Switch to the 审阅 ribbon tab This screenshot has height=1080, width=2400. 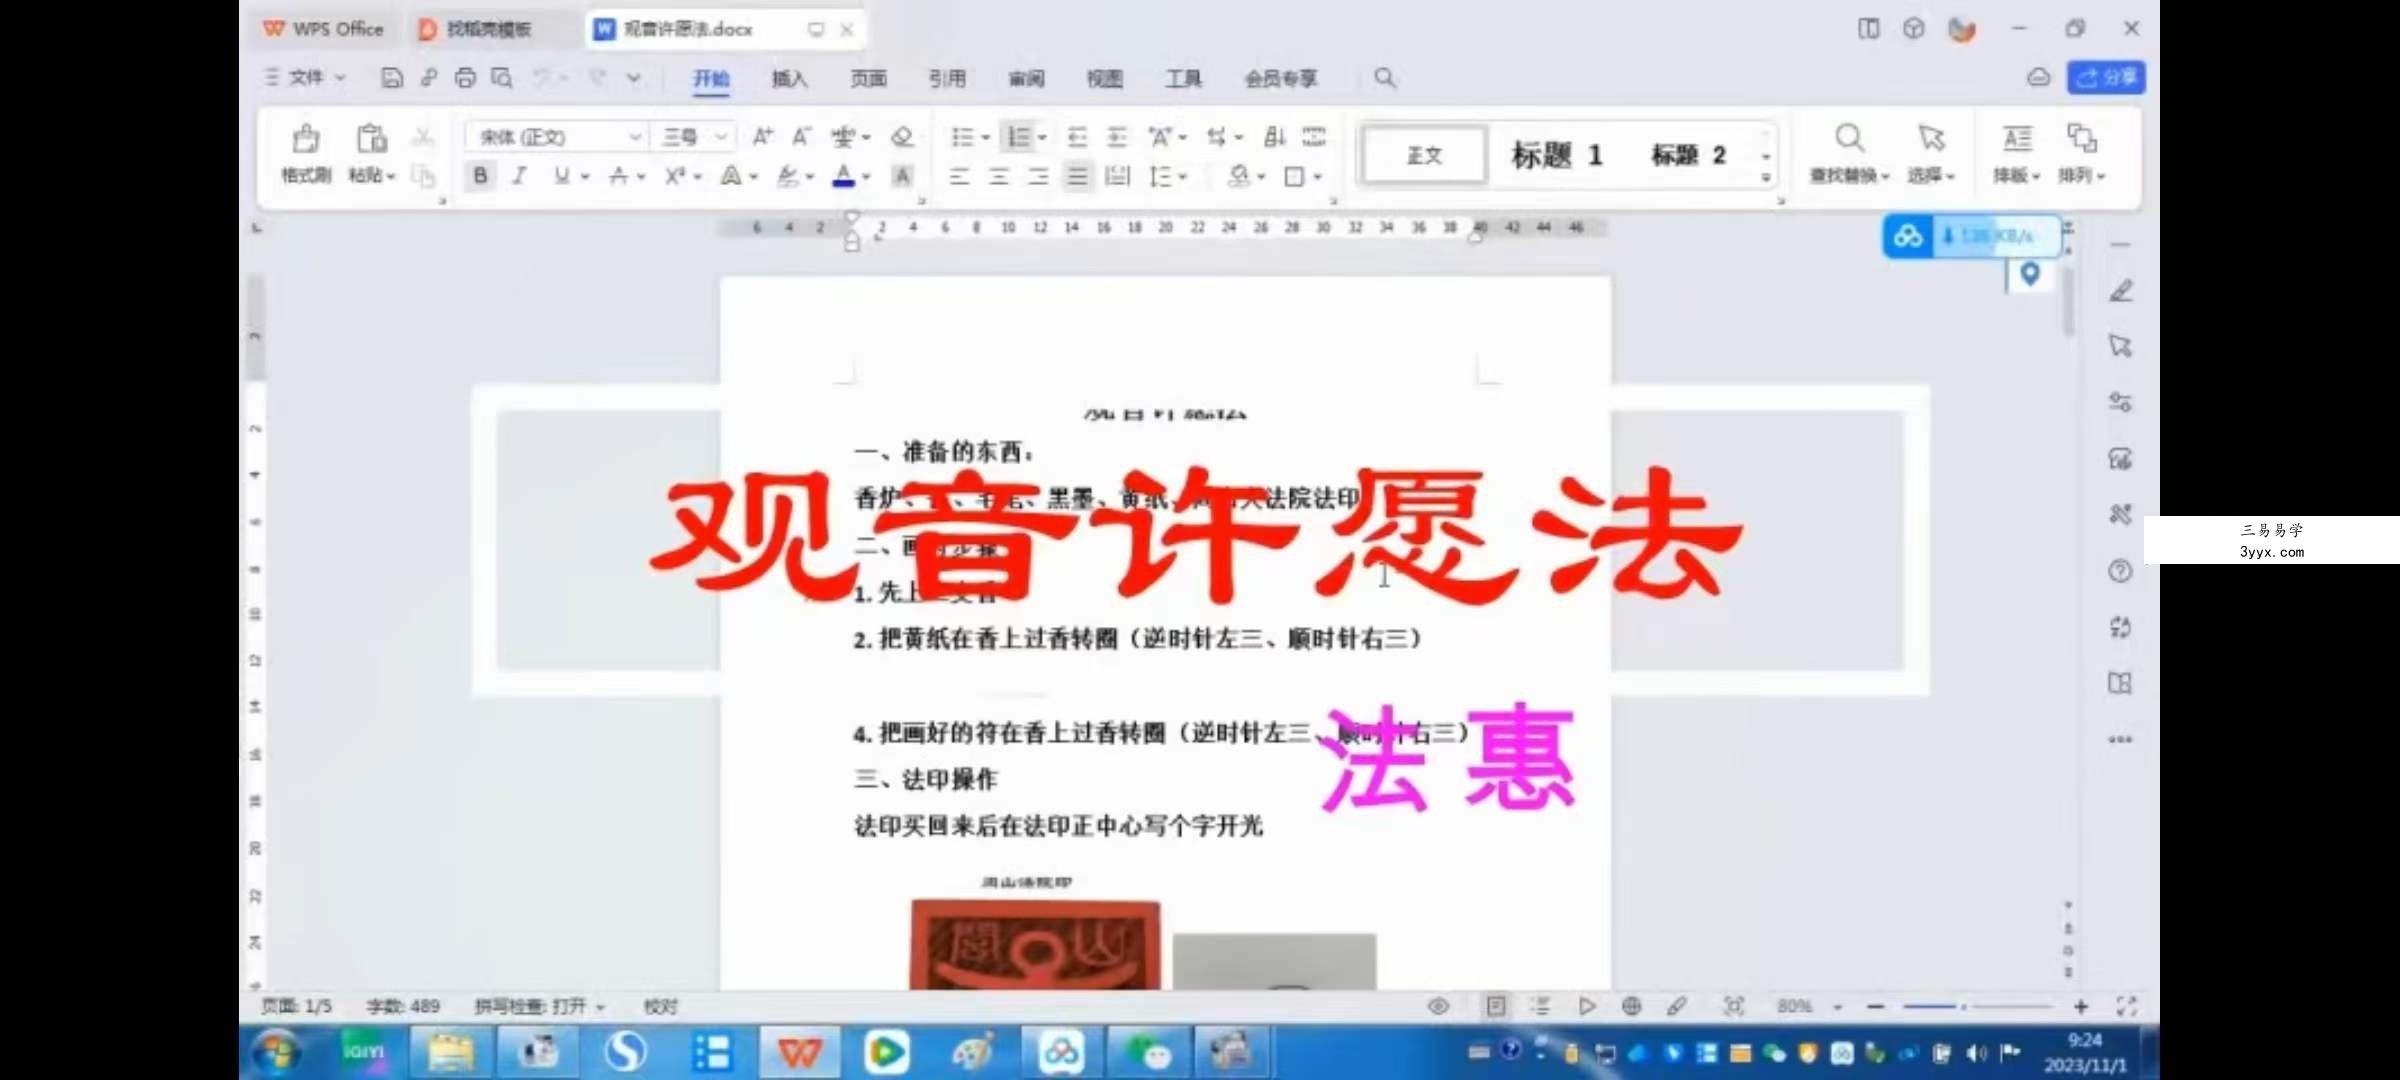(1026, 78)
